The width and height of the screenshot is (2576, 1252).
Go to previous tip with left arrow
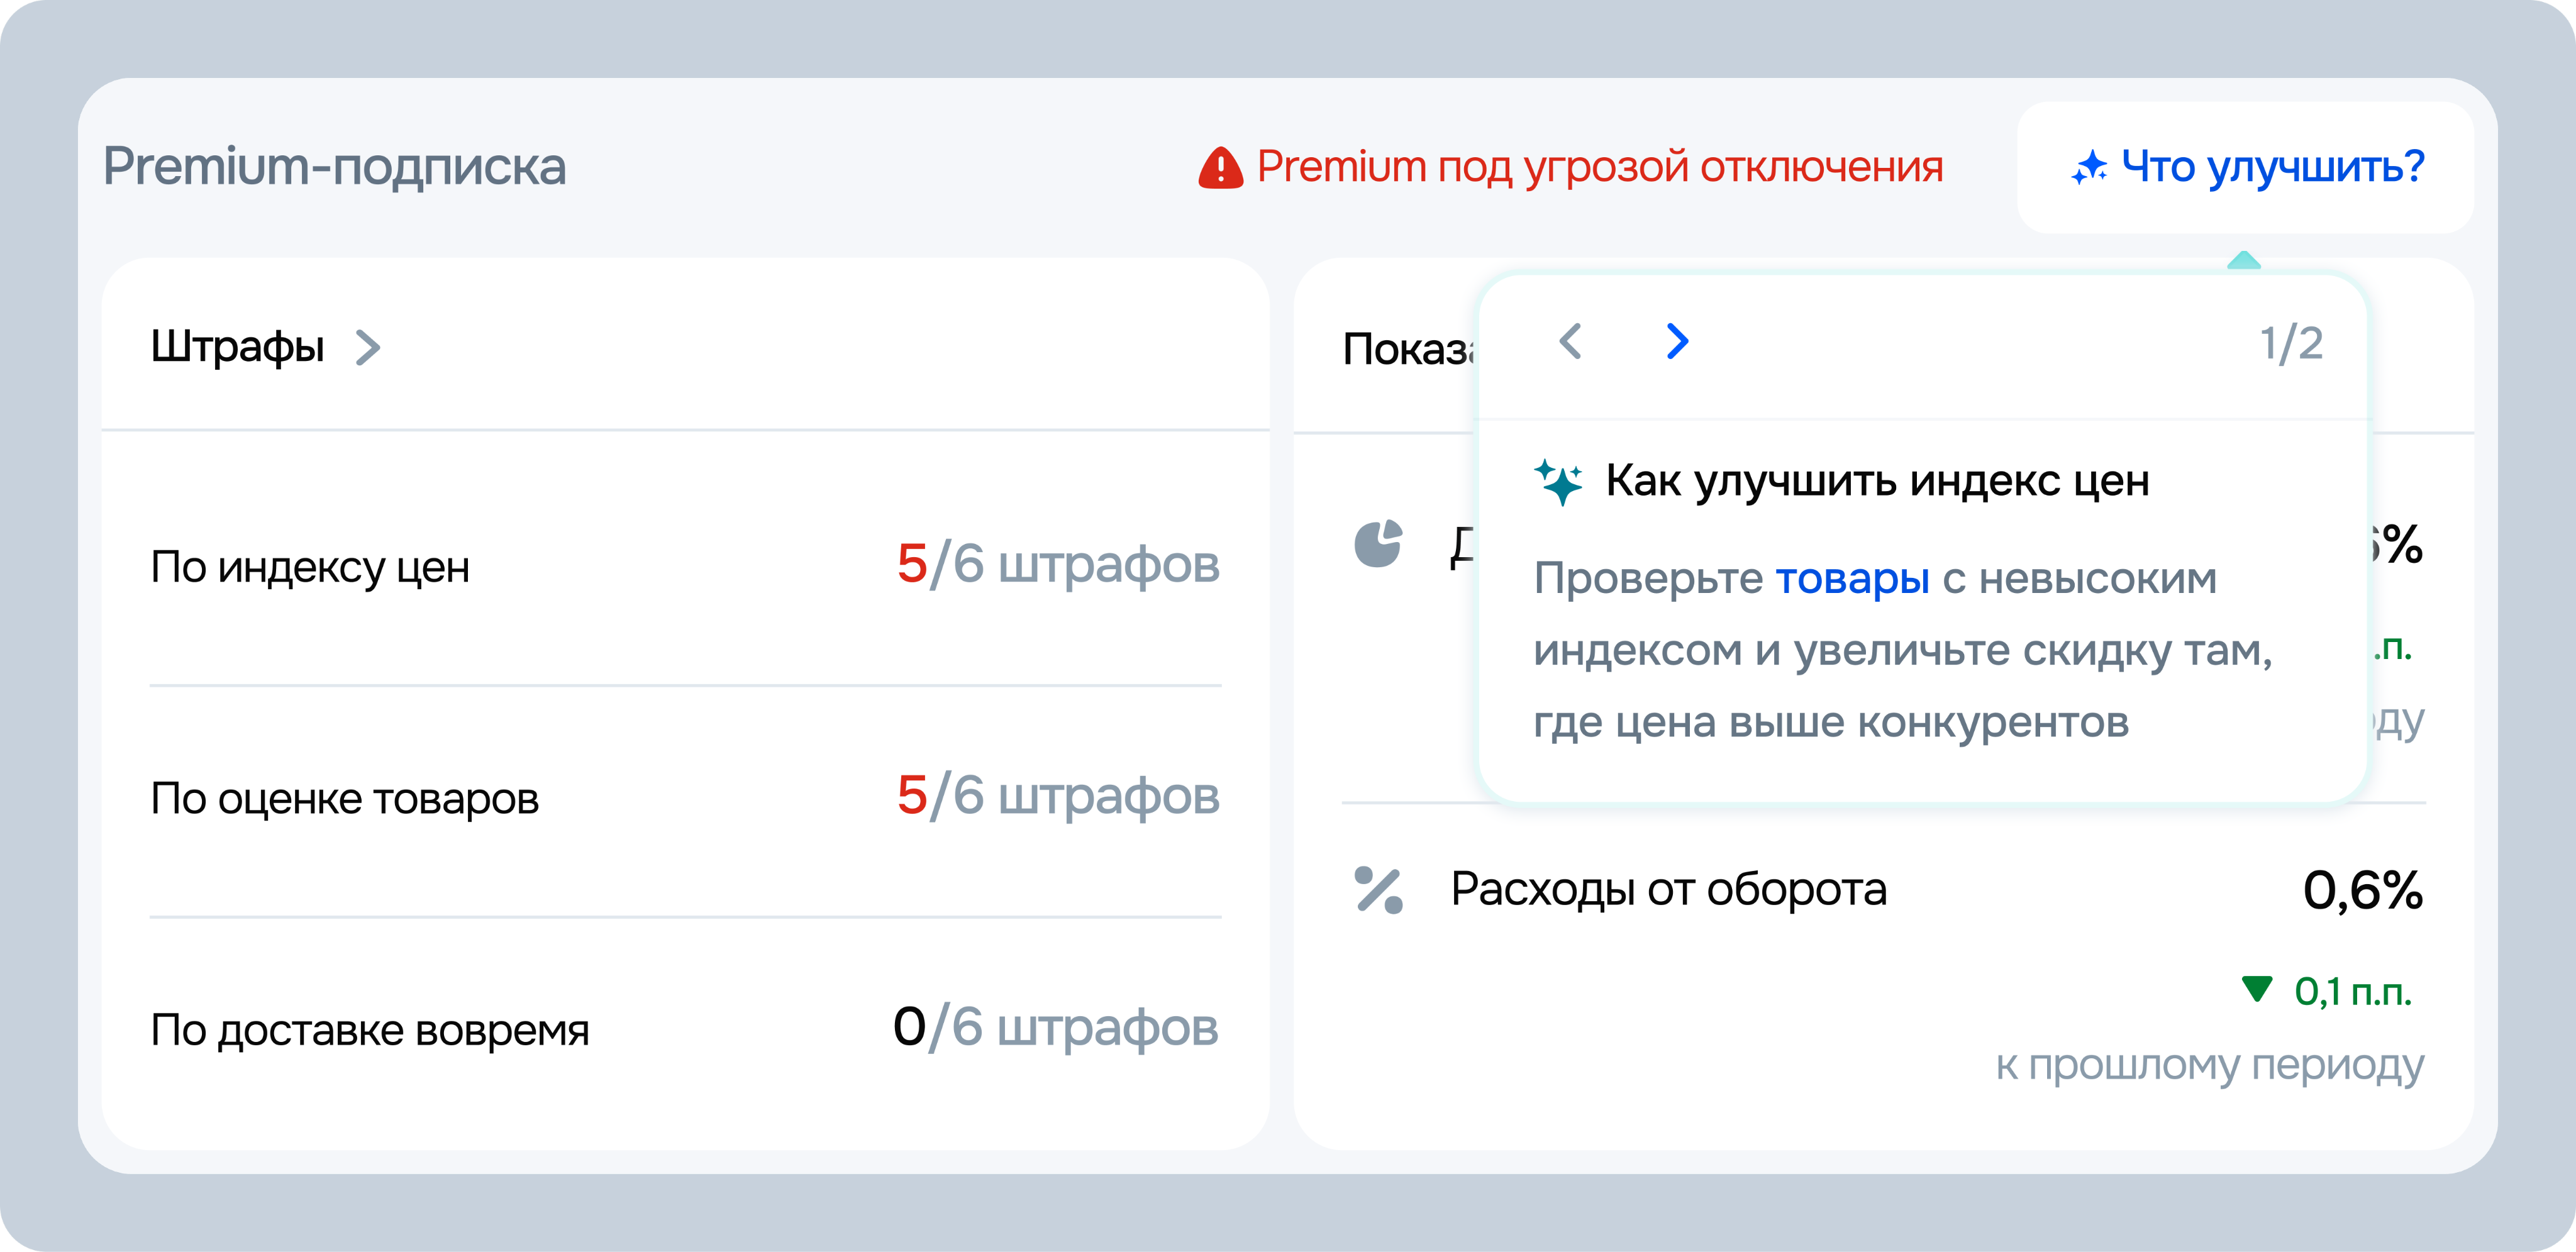coord(1570,342)
